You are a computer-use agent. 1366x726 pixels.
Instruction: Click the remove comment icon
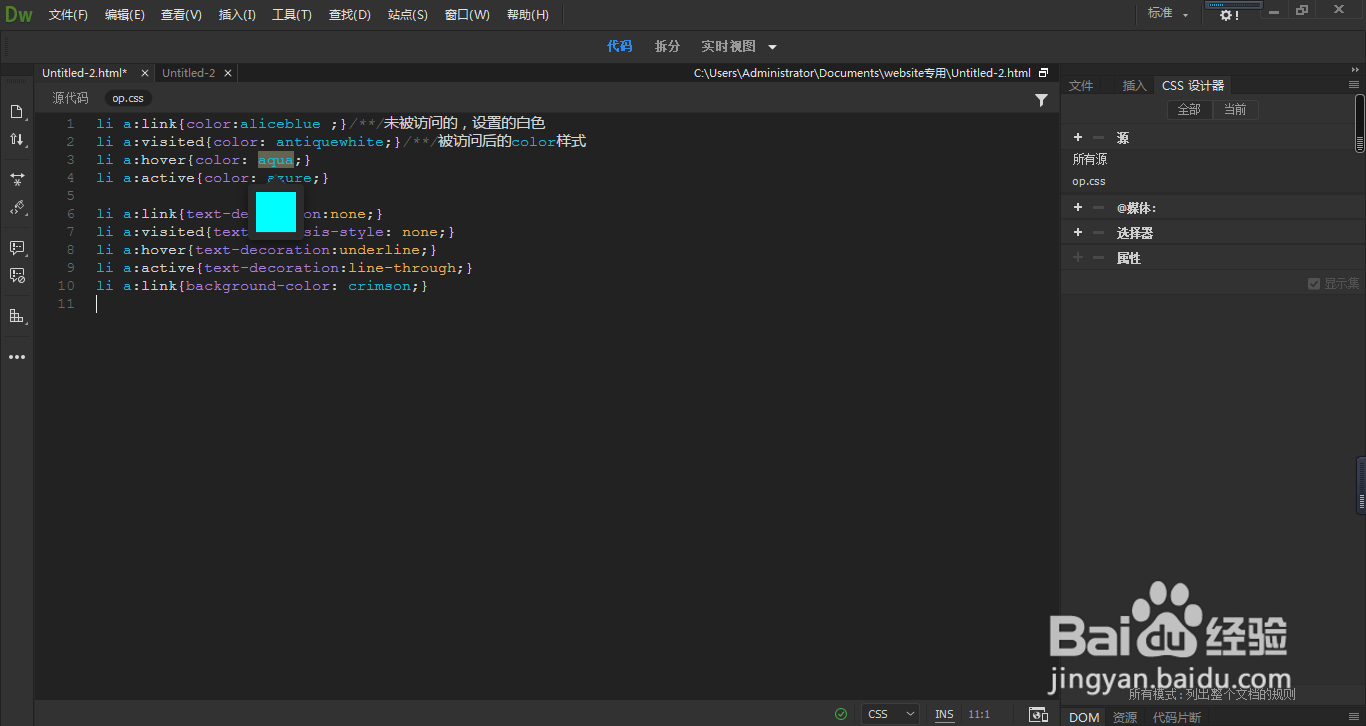pos(16,275)
